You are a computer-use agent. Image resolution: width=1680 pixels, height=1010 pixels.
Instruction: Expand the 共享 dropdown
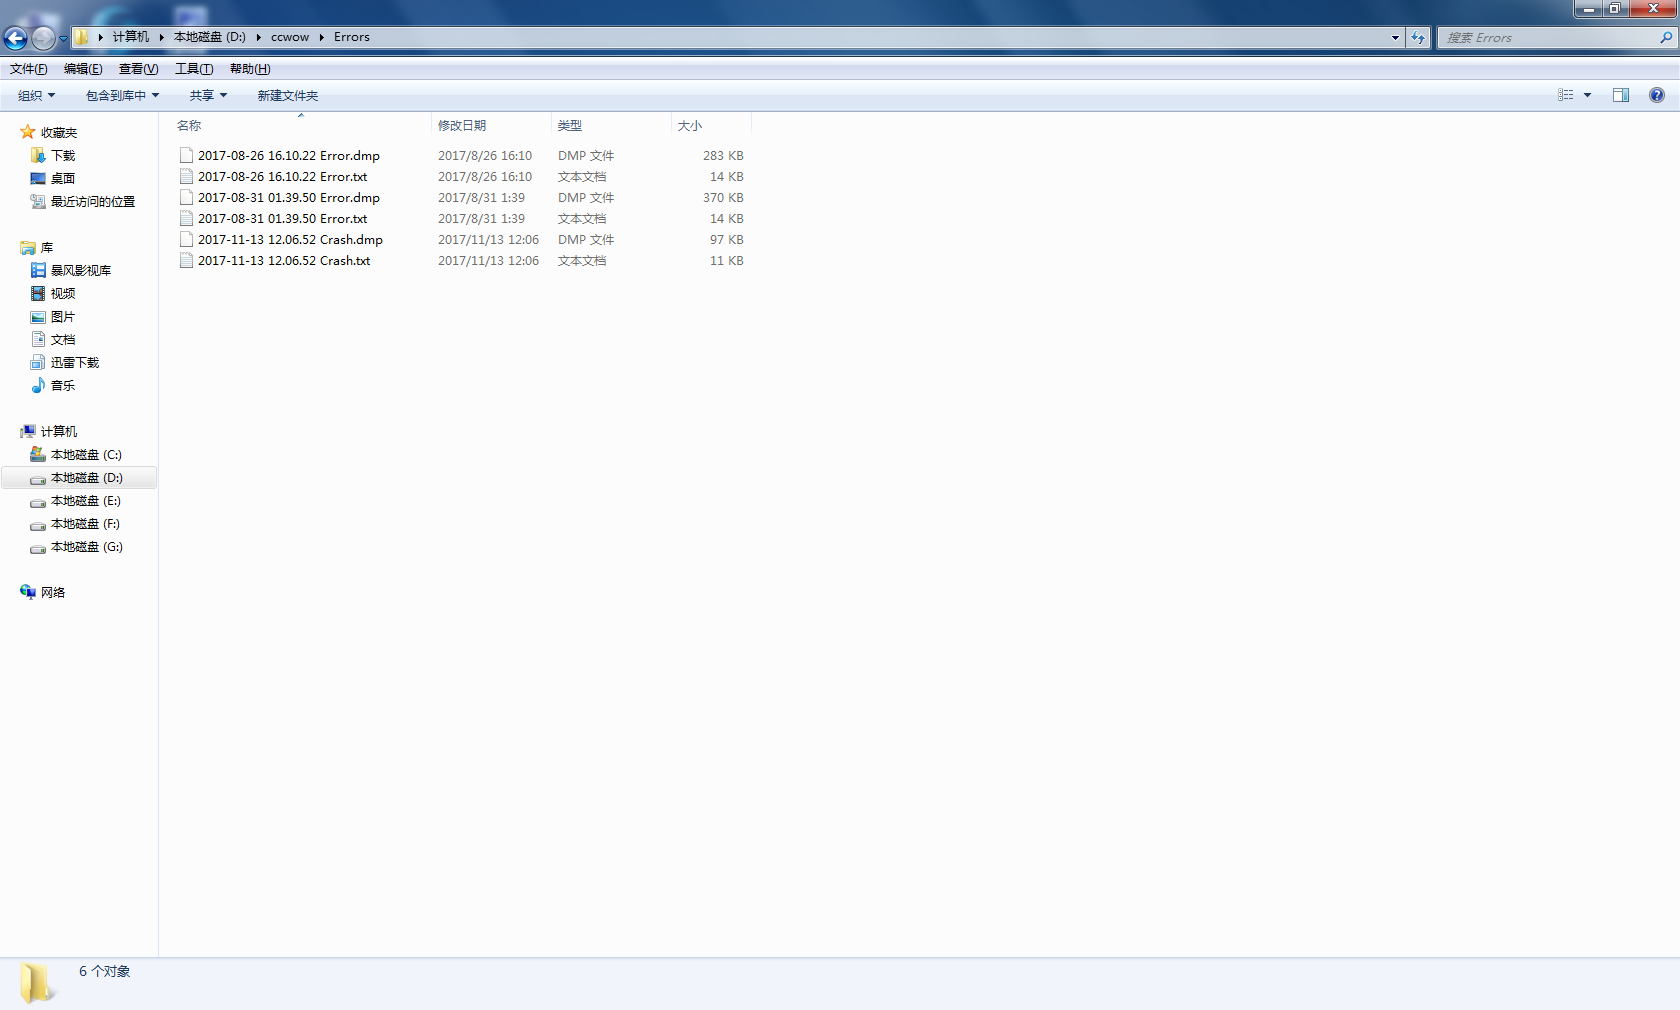pyautogui.click(x=208, y=96)
